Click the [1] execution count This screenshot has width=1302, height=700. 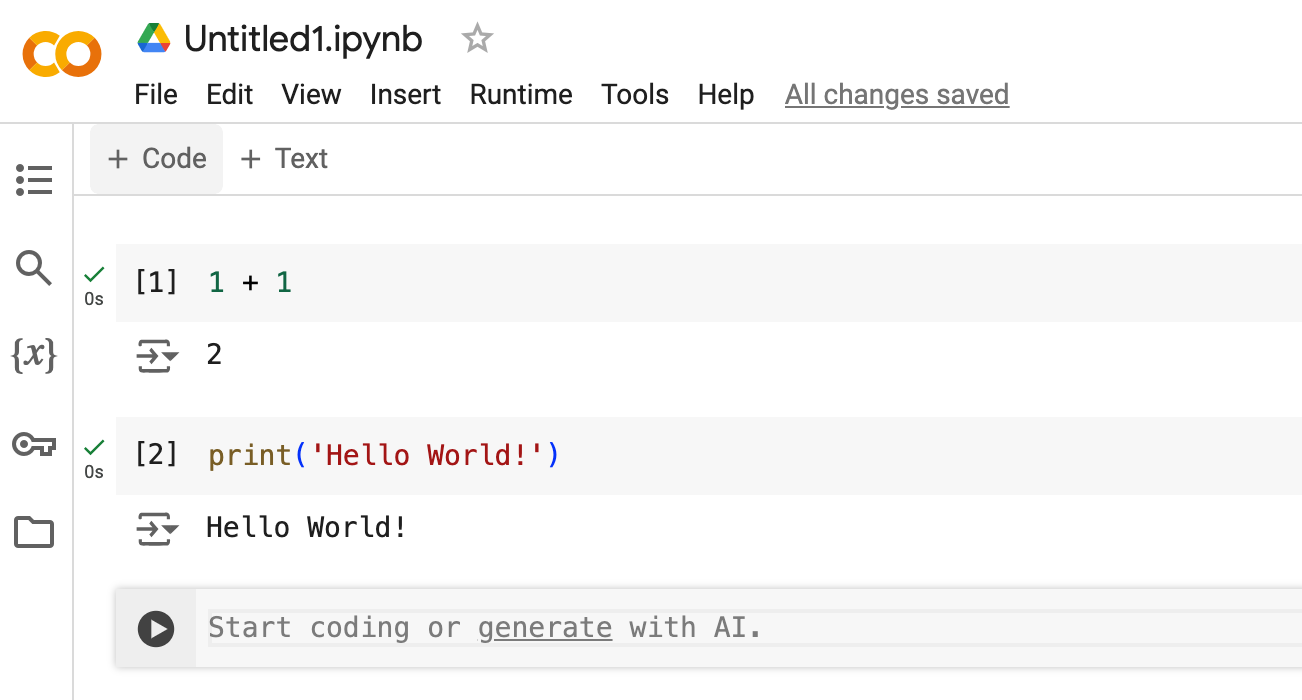156,283
